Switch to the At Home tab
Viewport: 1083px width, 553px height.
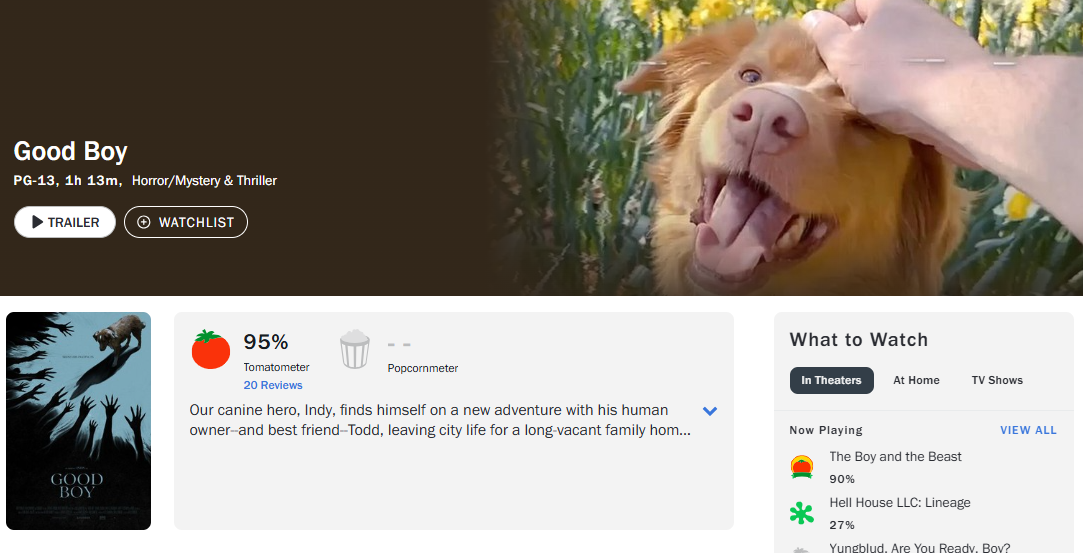(x=916, y=380)
